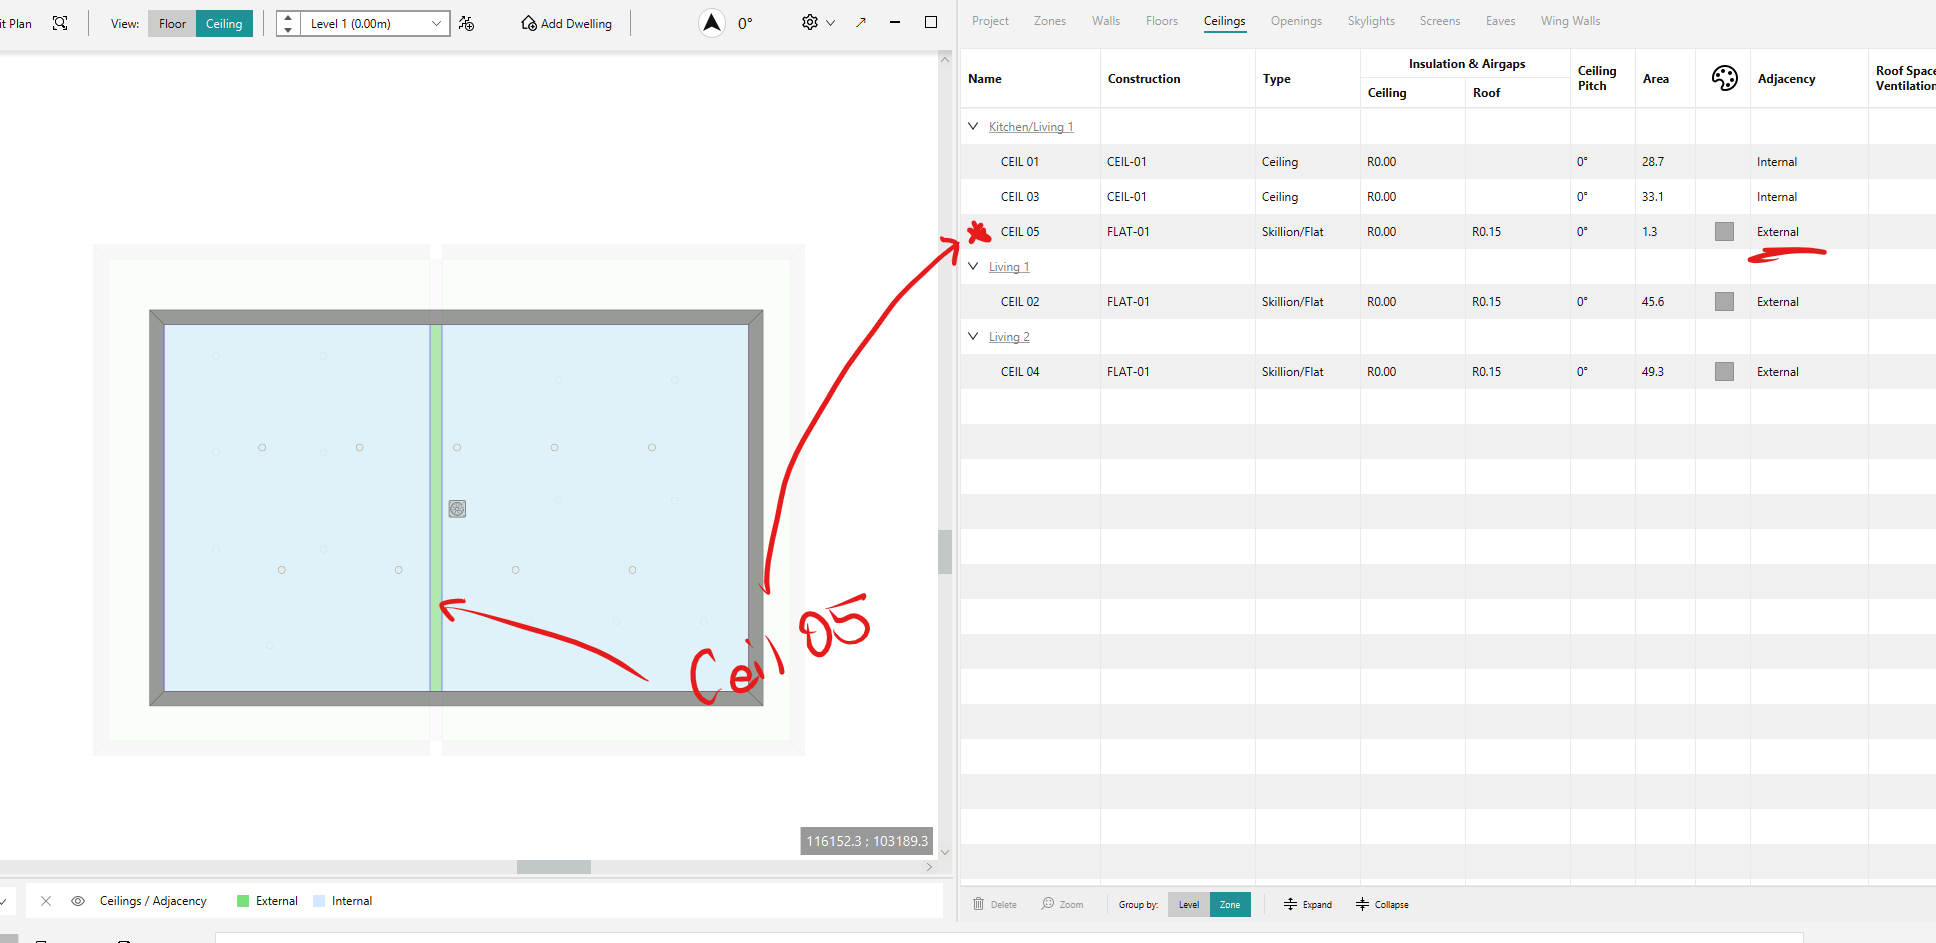Switch to the Openings tab

[x=1296, y=21]
